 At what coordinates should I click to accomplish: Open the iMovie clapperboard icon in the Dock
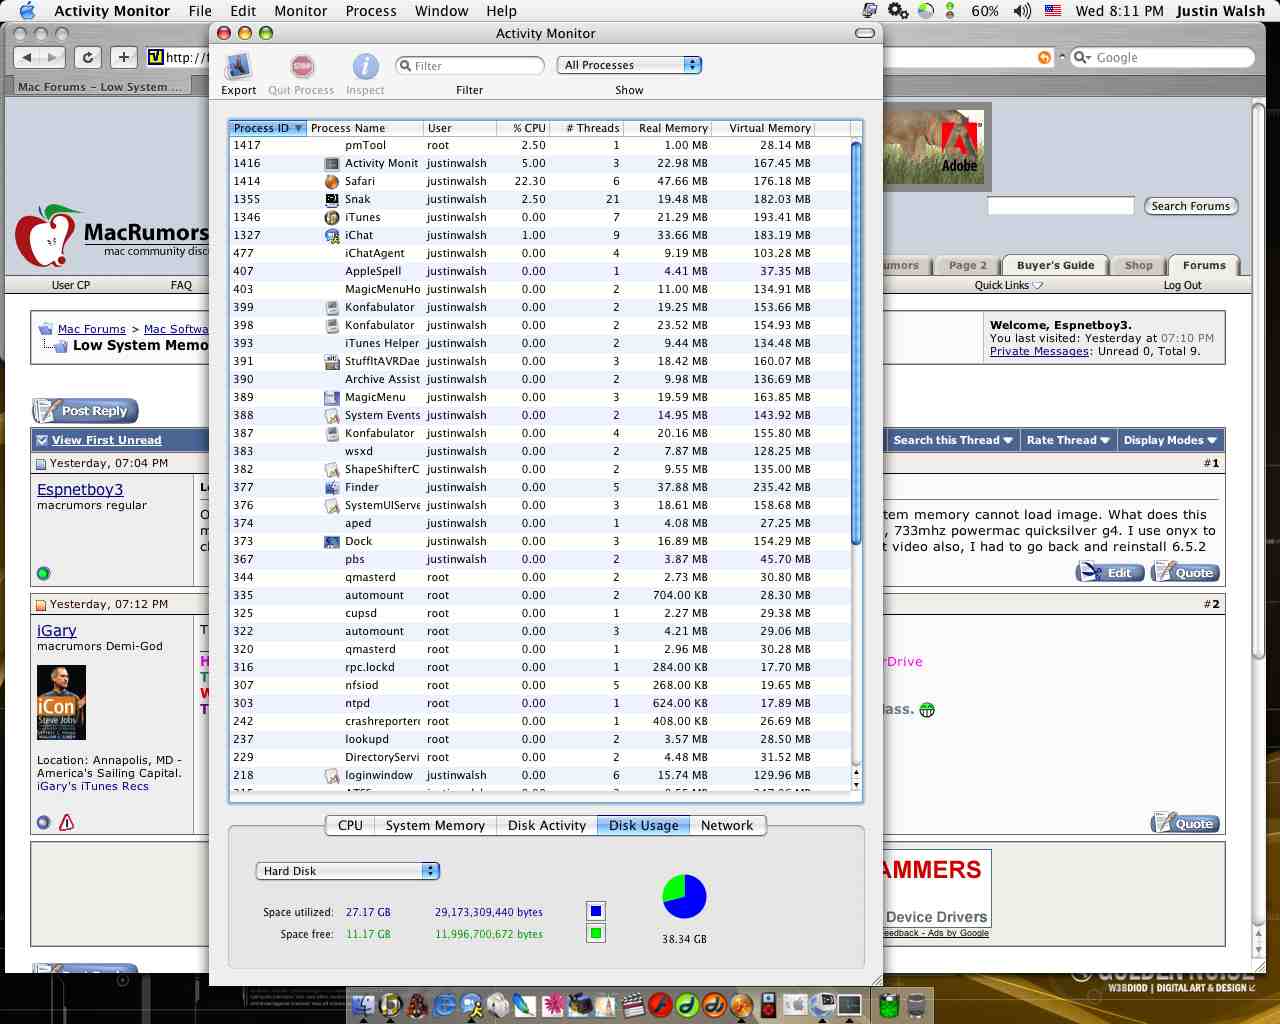tap(633, 1004)
